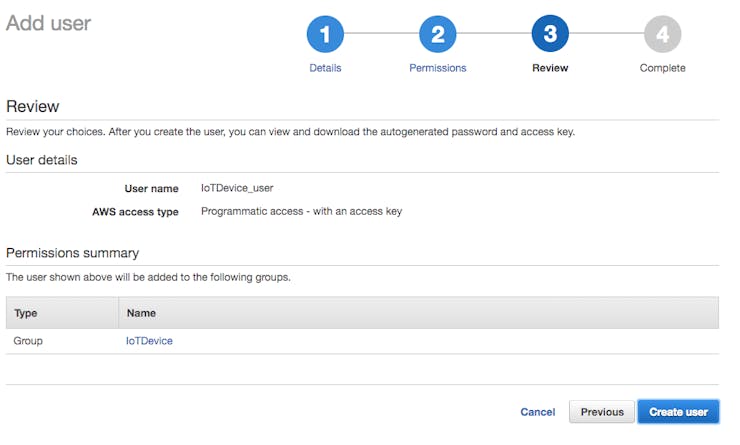Go to the Permissions step label
Image resolution: width=740 pixels, height=445 pixels.
click(x=437, y=68)
